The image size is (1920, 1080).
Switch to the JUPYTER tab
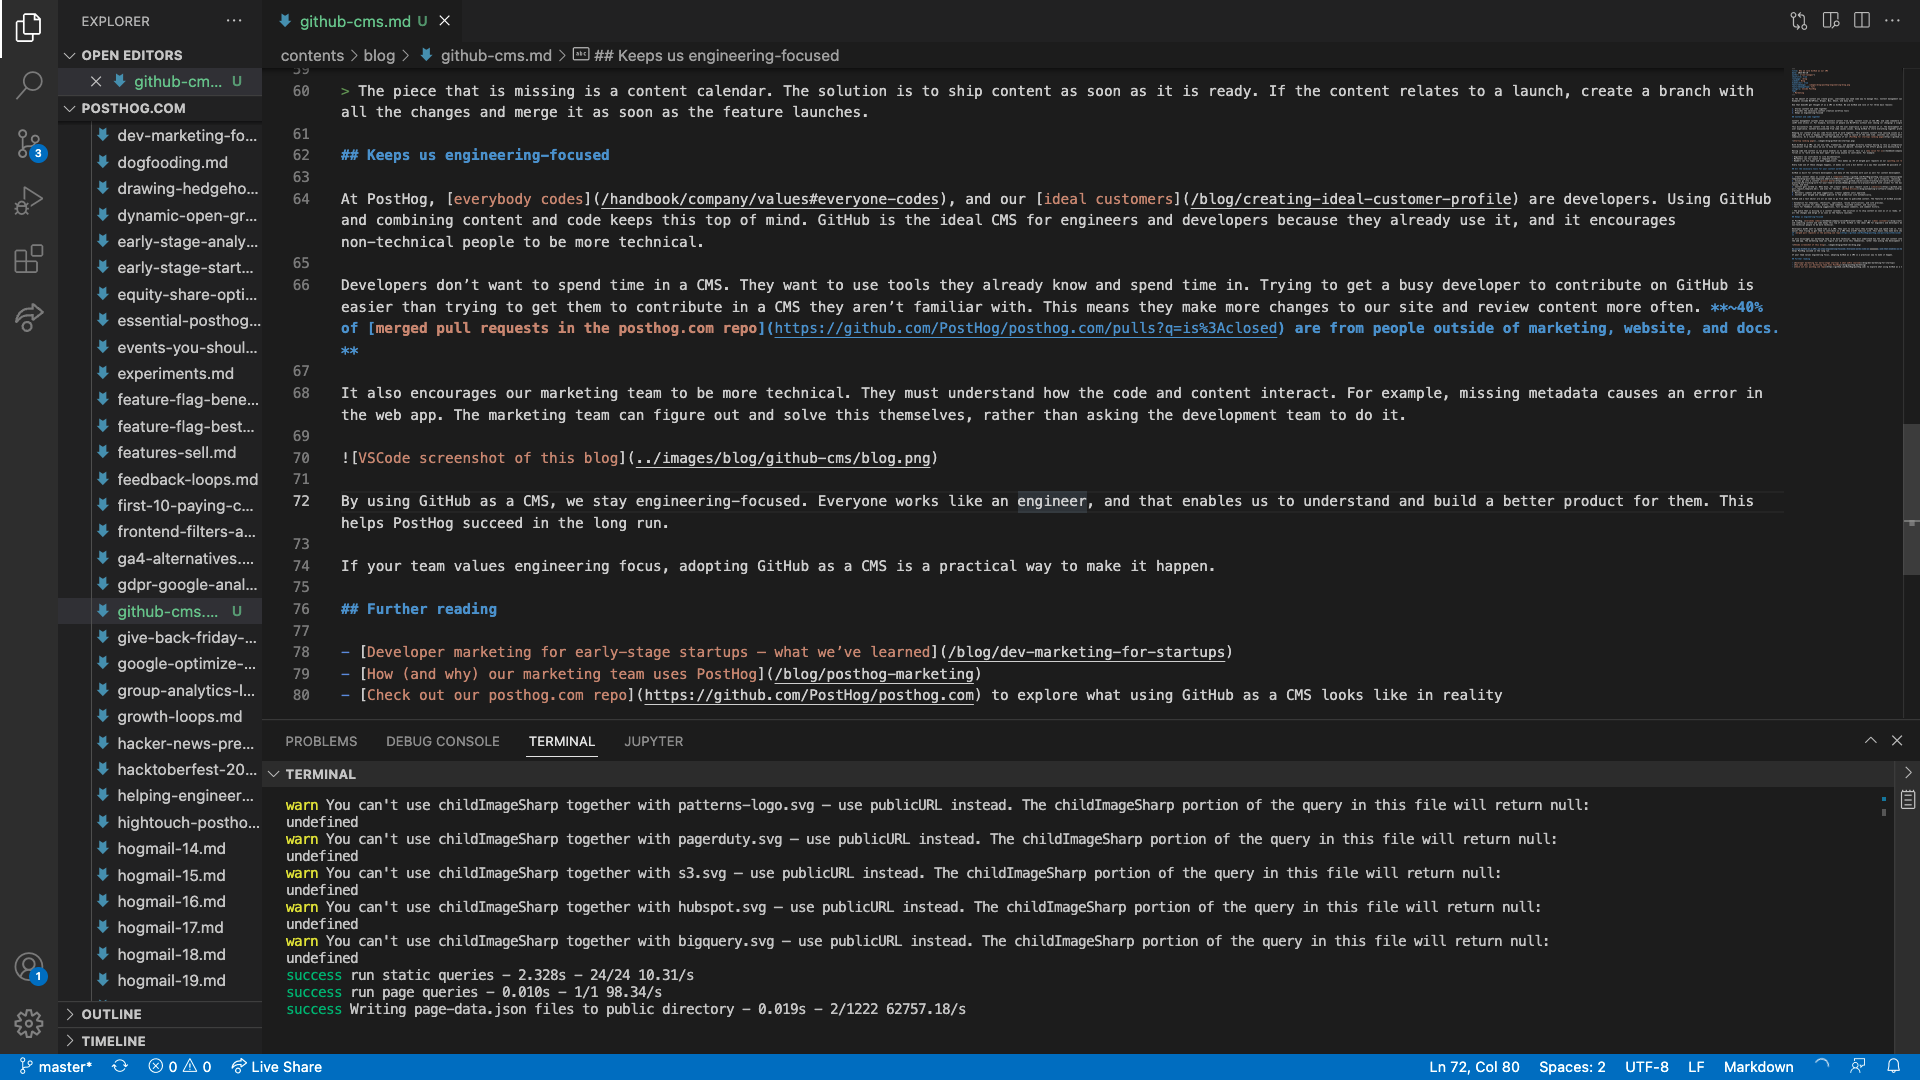click(x=653, y=741)
